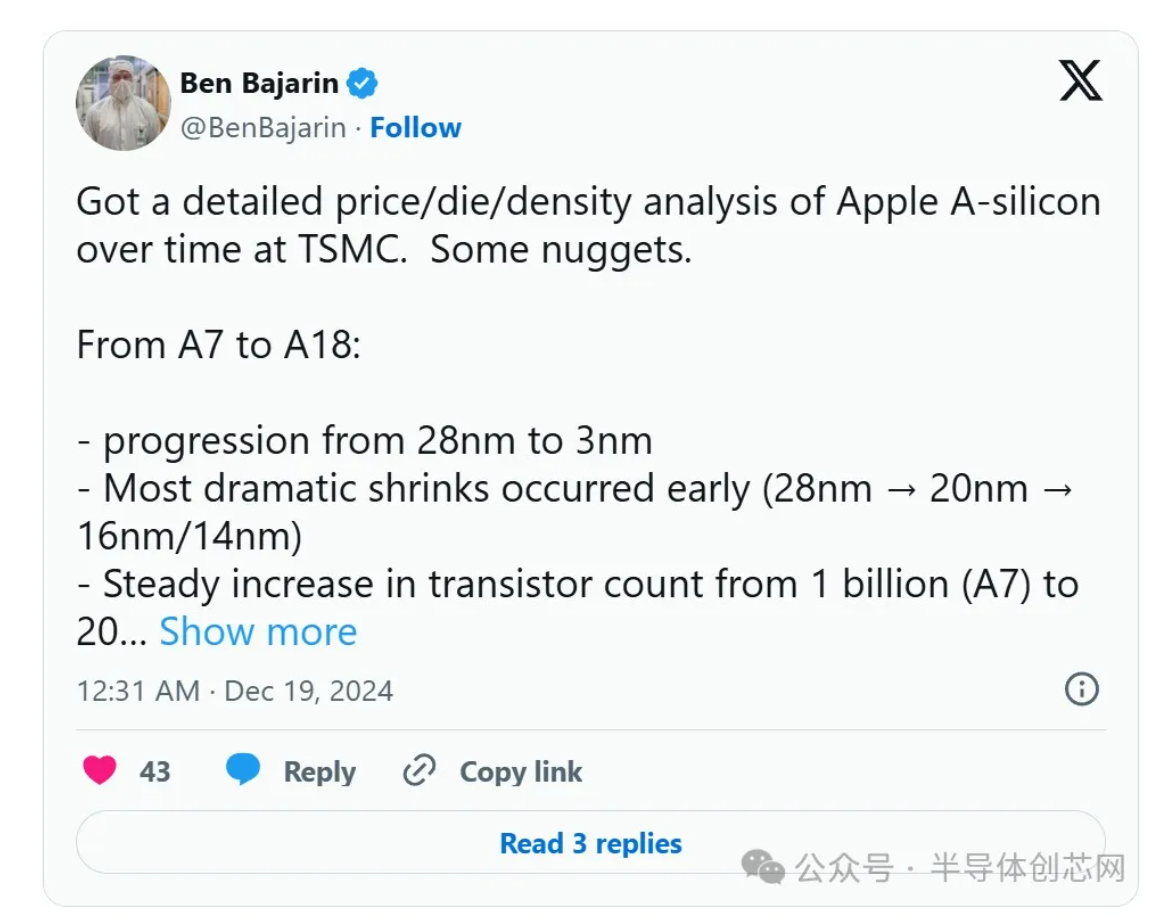Viewport: 1158px width, 922px height.
Task: Expand the tweet with Show more
Action: pyautogui.click(x=258, y=632)
